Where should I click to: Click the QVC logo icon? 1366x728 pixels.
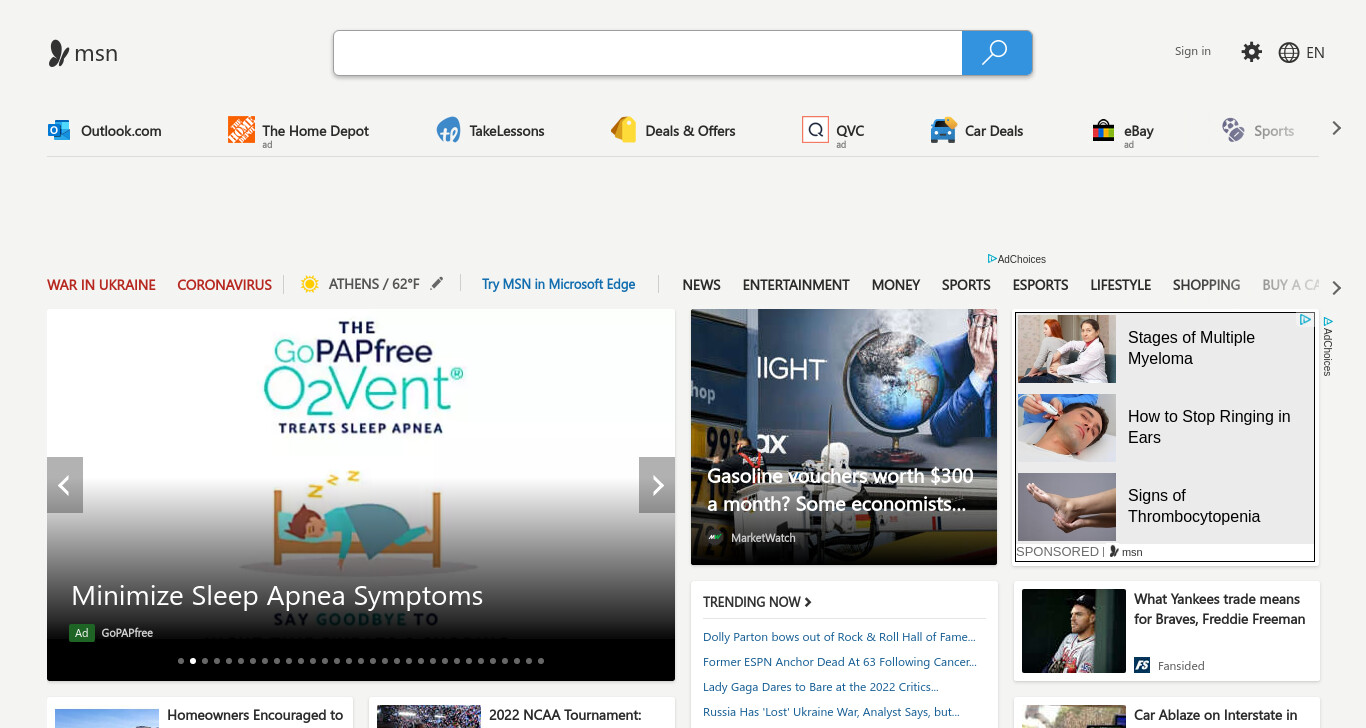[x=815, y=130]
